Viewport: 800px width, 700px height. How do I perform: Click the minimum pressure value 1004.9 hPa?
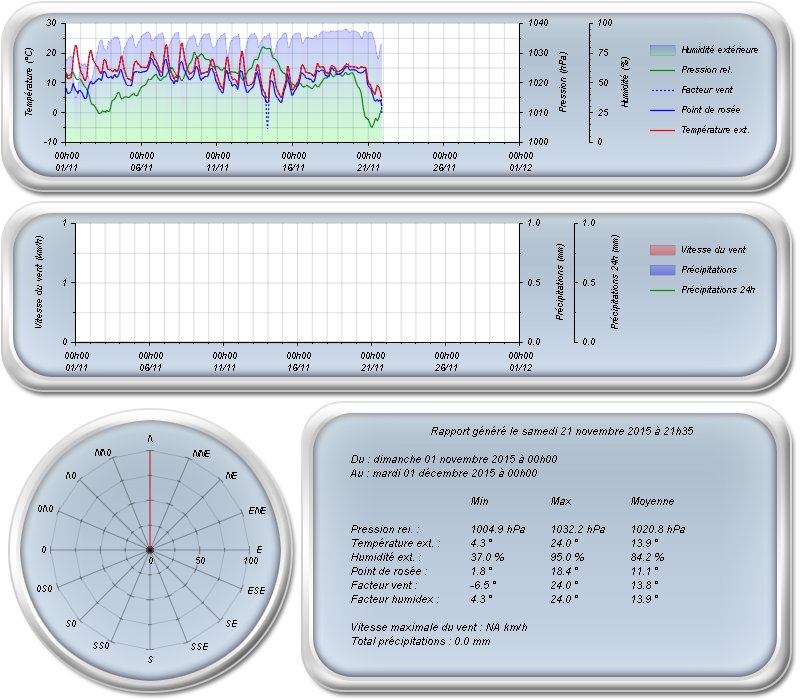(497, 529)
